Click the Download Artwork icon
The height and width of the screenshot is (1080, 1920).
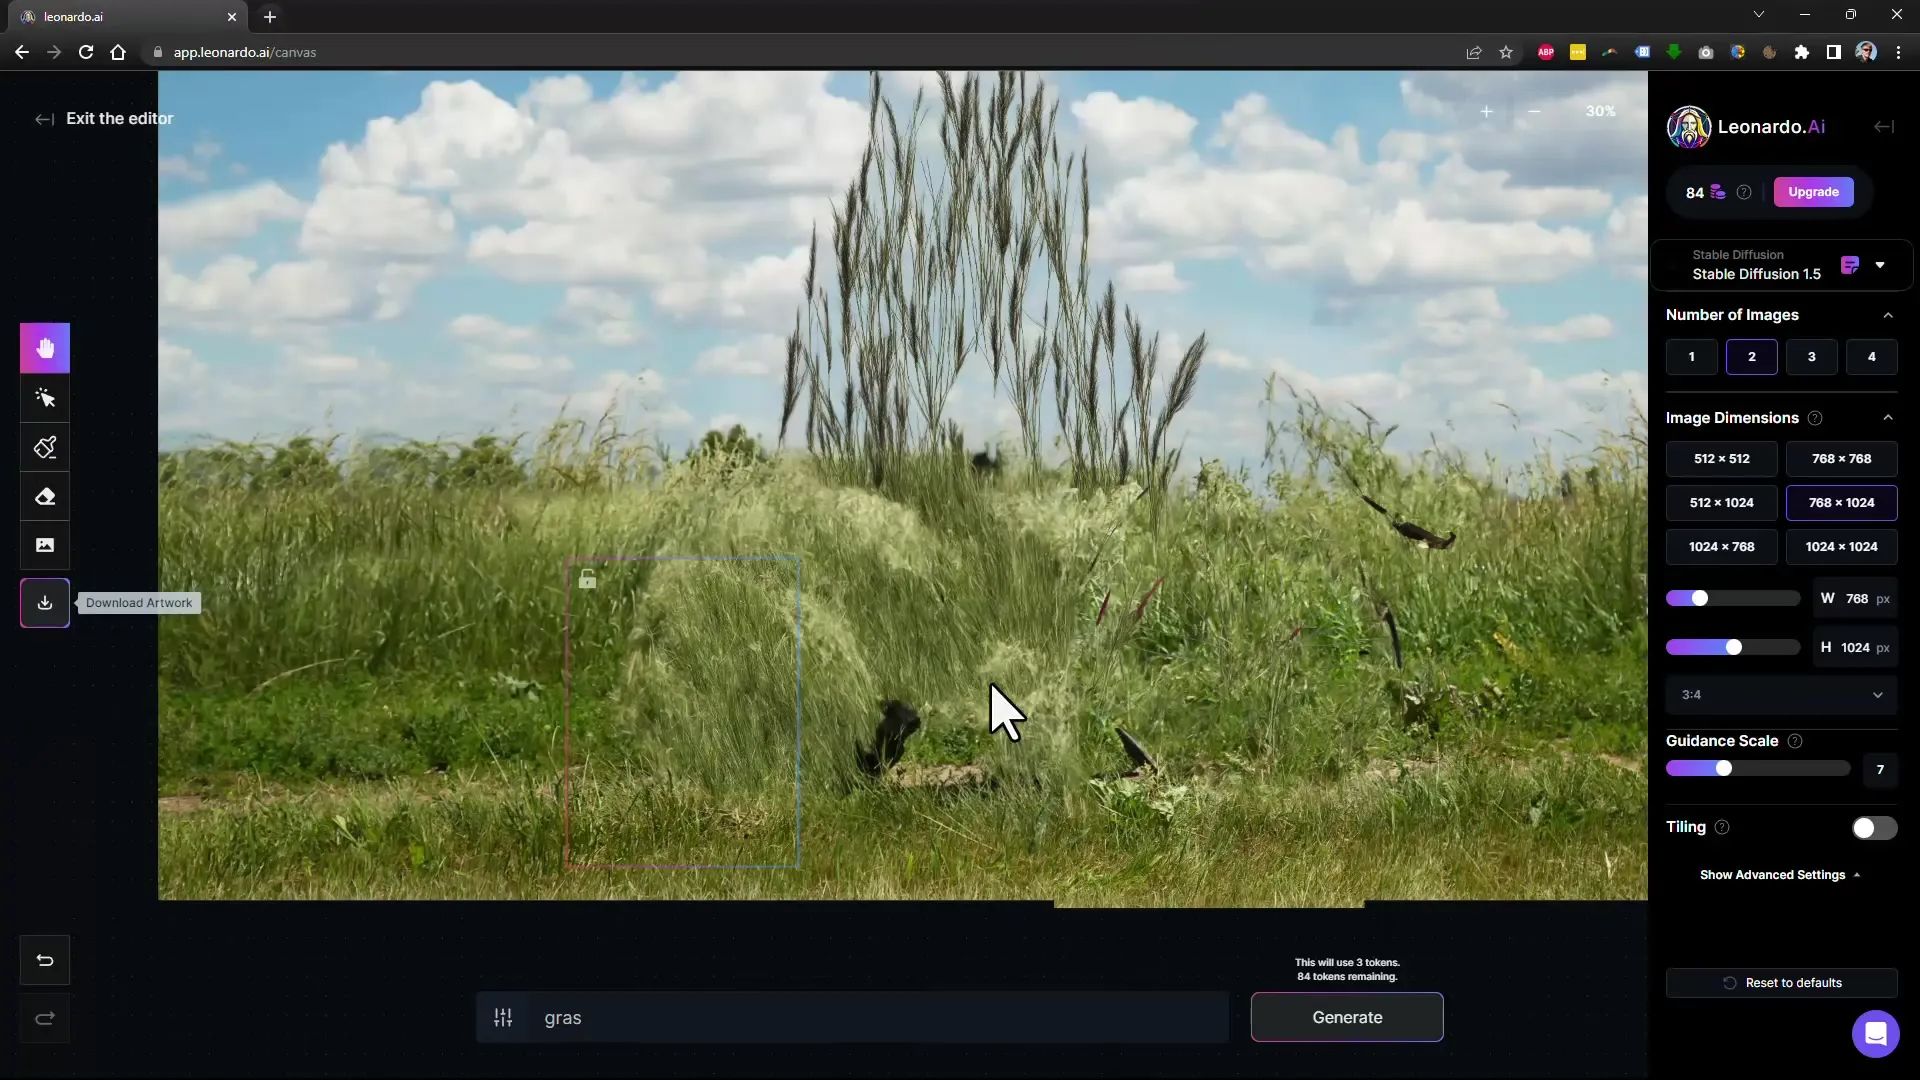45,603
